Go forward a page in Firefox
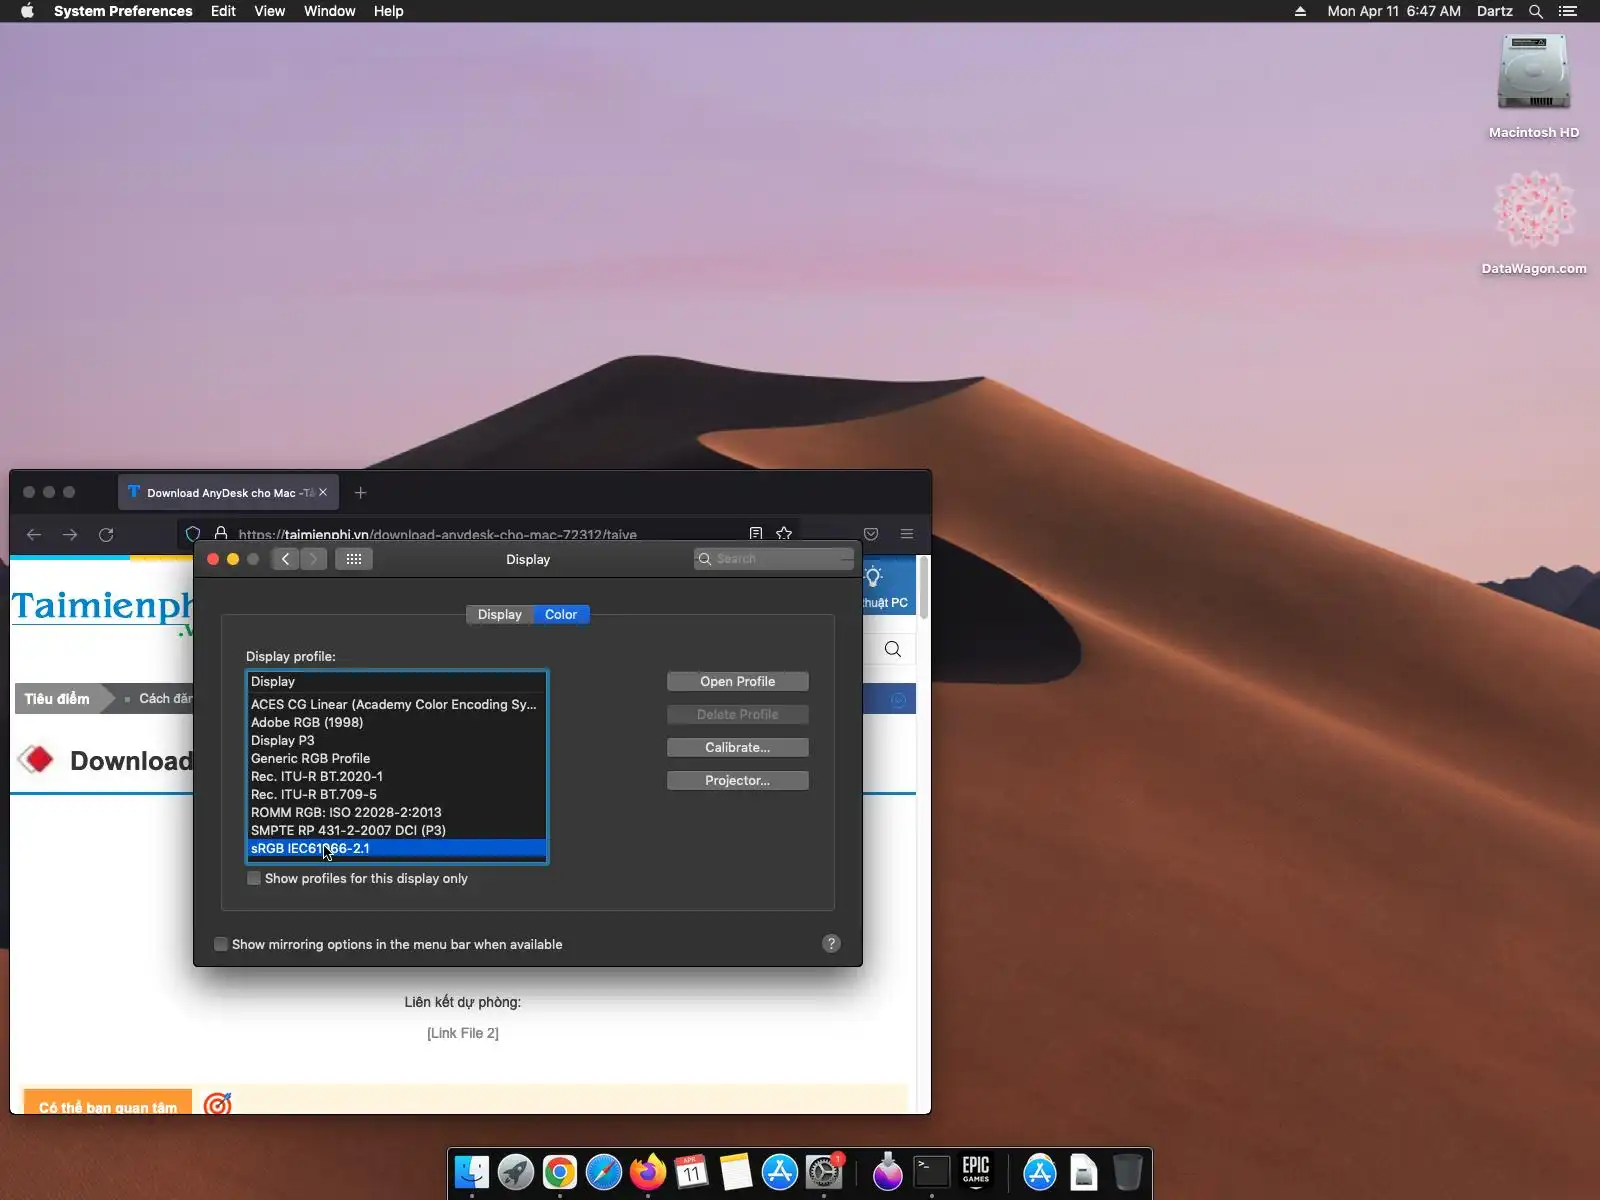Image resolution: width=1600 pixels, height=1200 pixels. coord(70,534)
